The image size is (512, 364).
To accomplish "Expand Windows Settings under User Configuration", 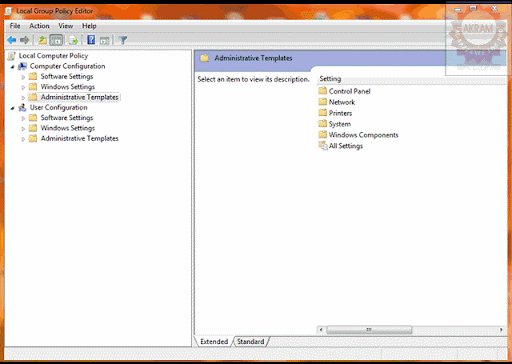I will coord(23,129).
